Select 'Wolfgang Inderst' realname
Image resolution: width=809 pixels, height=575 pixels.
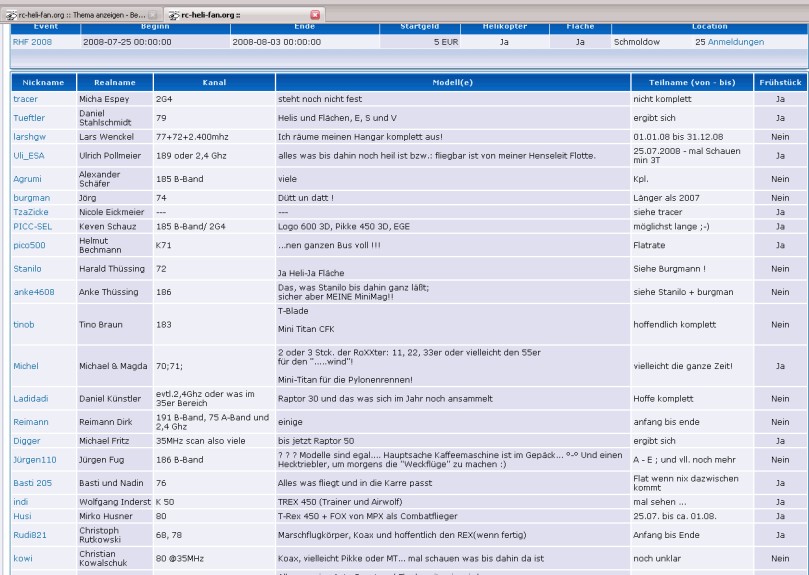pos(115,502)
